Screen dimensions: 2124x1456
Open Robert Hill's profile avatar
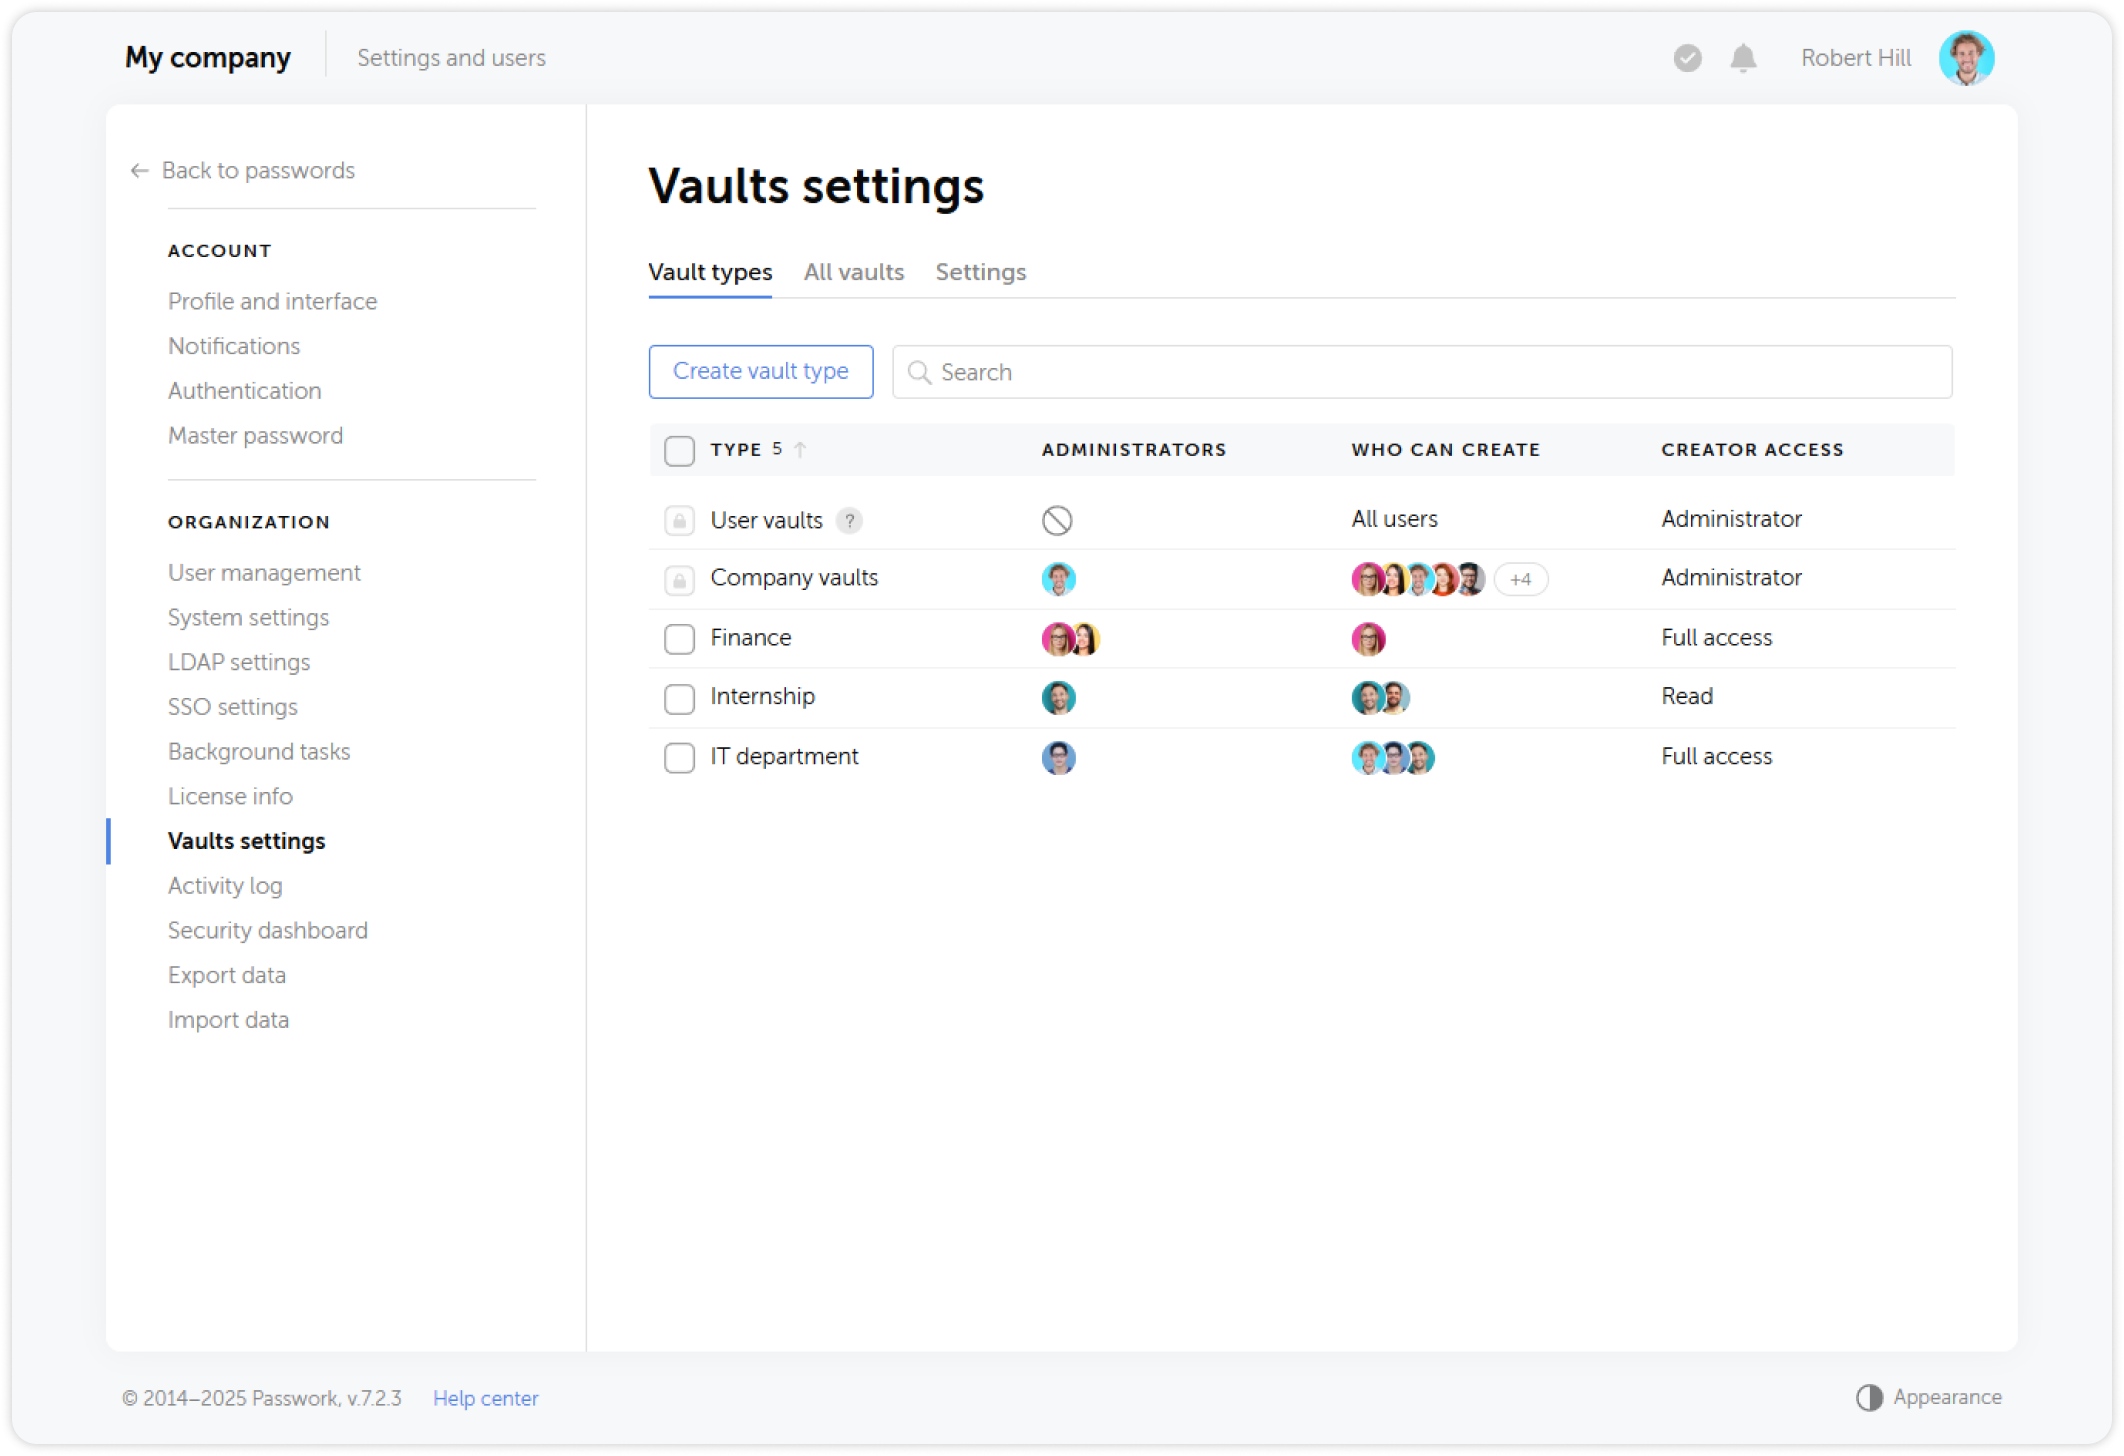click(x=1966, y=58)
